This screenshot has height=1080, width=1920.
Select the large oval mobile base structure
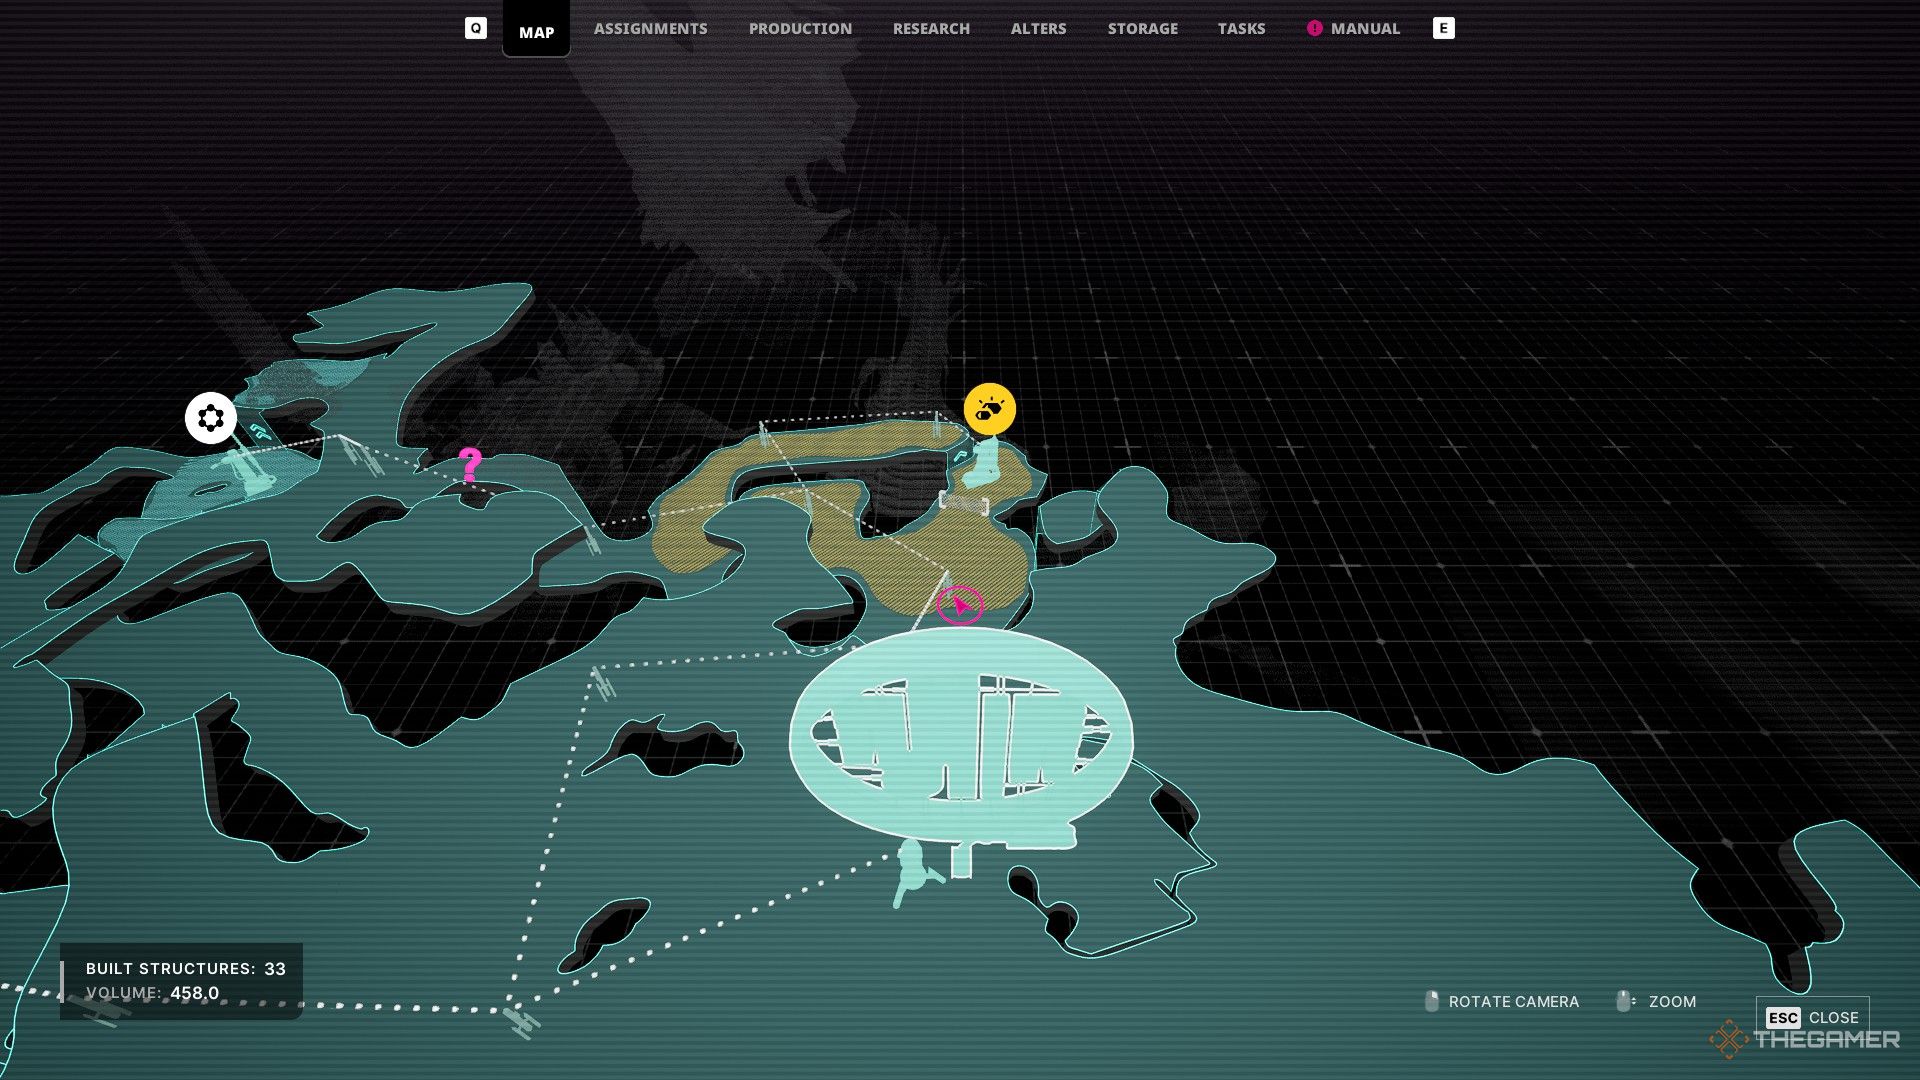(x=961, y=737)
